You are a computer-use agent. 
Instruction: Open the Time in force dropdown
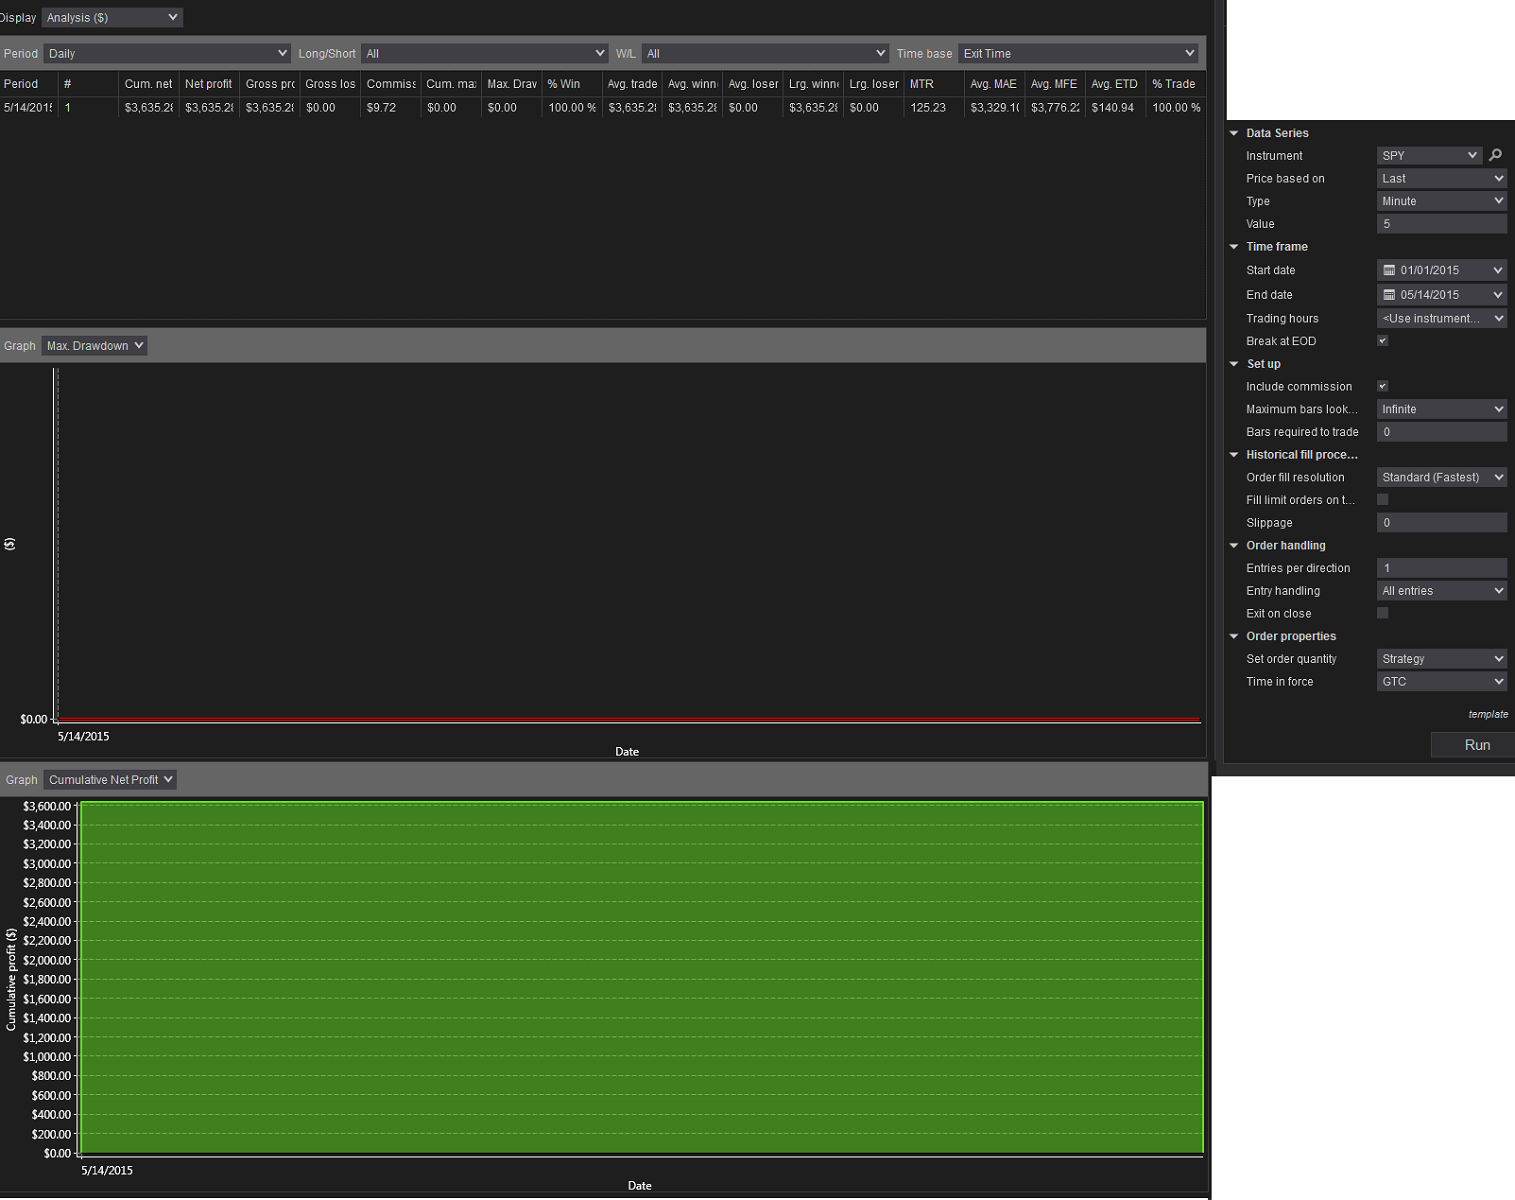click(1442, 682)
